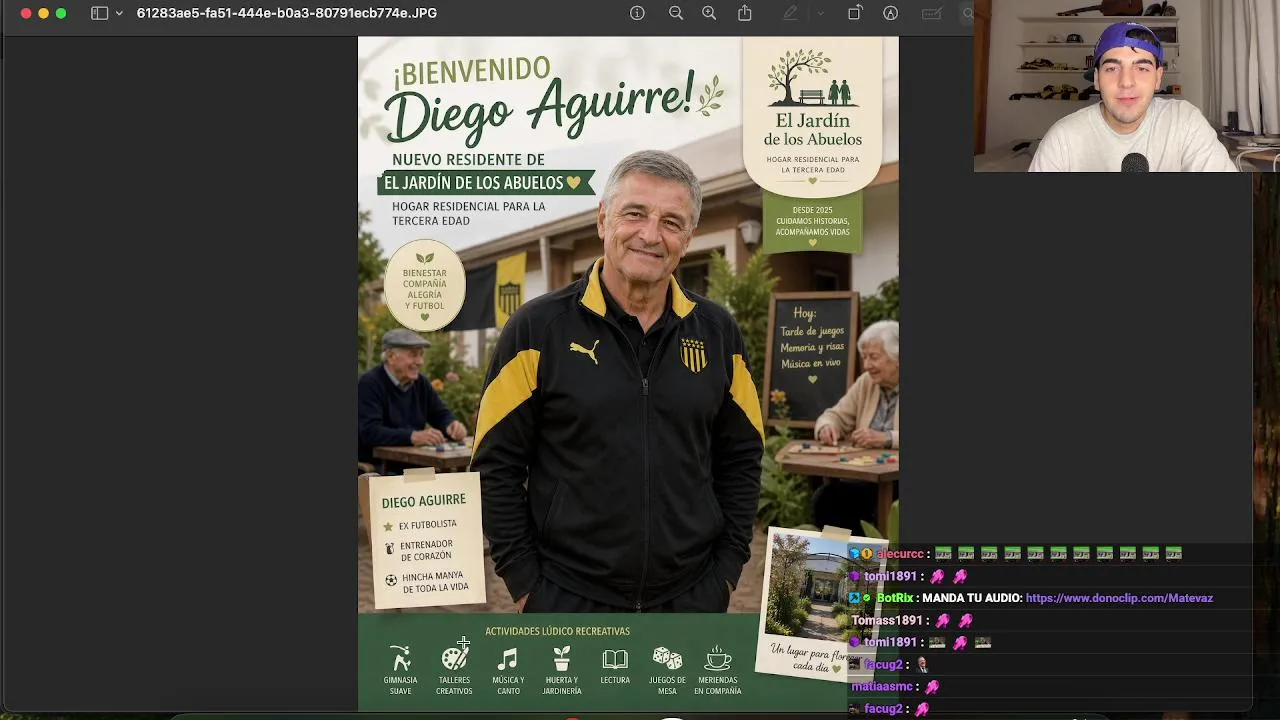Viewport: 1280px width, 720px height.
Task: Click the DIEGO AGUIRRE name on paper note
Action: click(x=423, y=501)
